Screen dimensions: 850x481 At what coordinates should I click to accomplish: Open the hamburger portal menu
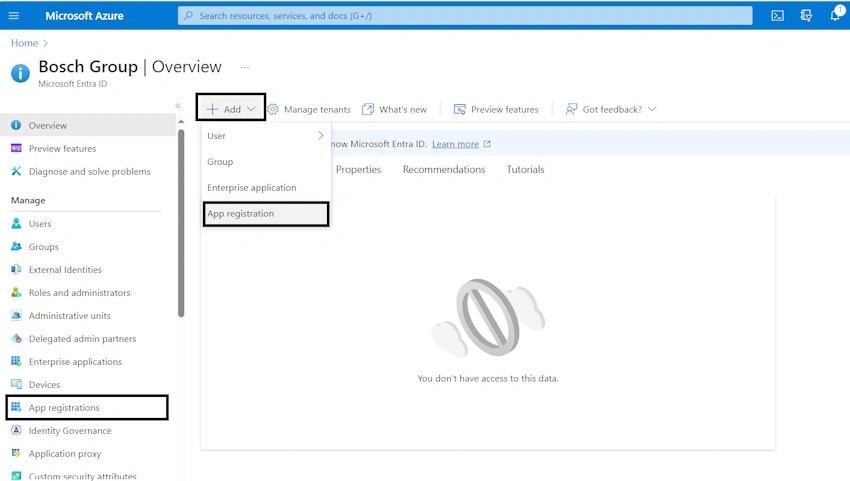[x=14, y=16]
